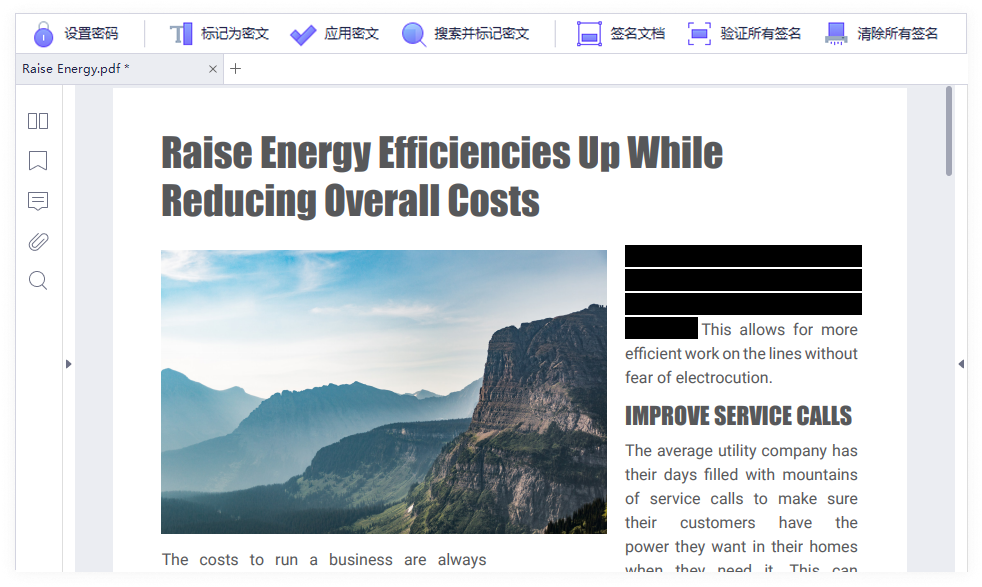Add a new tab with plus button
This screenshot has height=587, width=982.
tap(236, 69)
